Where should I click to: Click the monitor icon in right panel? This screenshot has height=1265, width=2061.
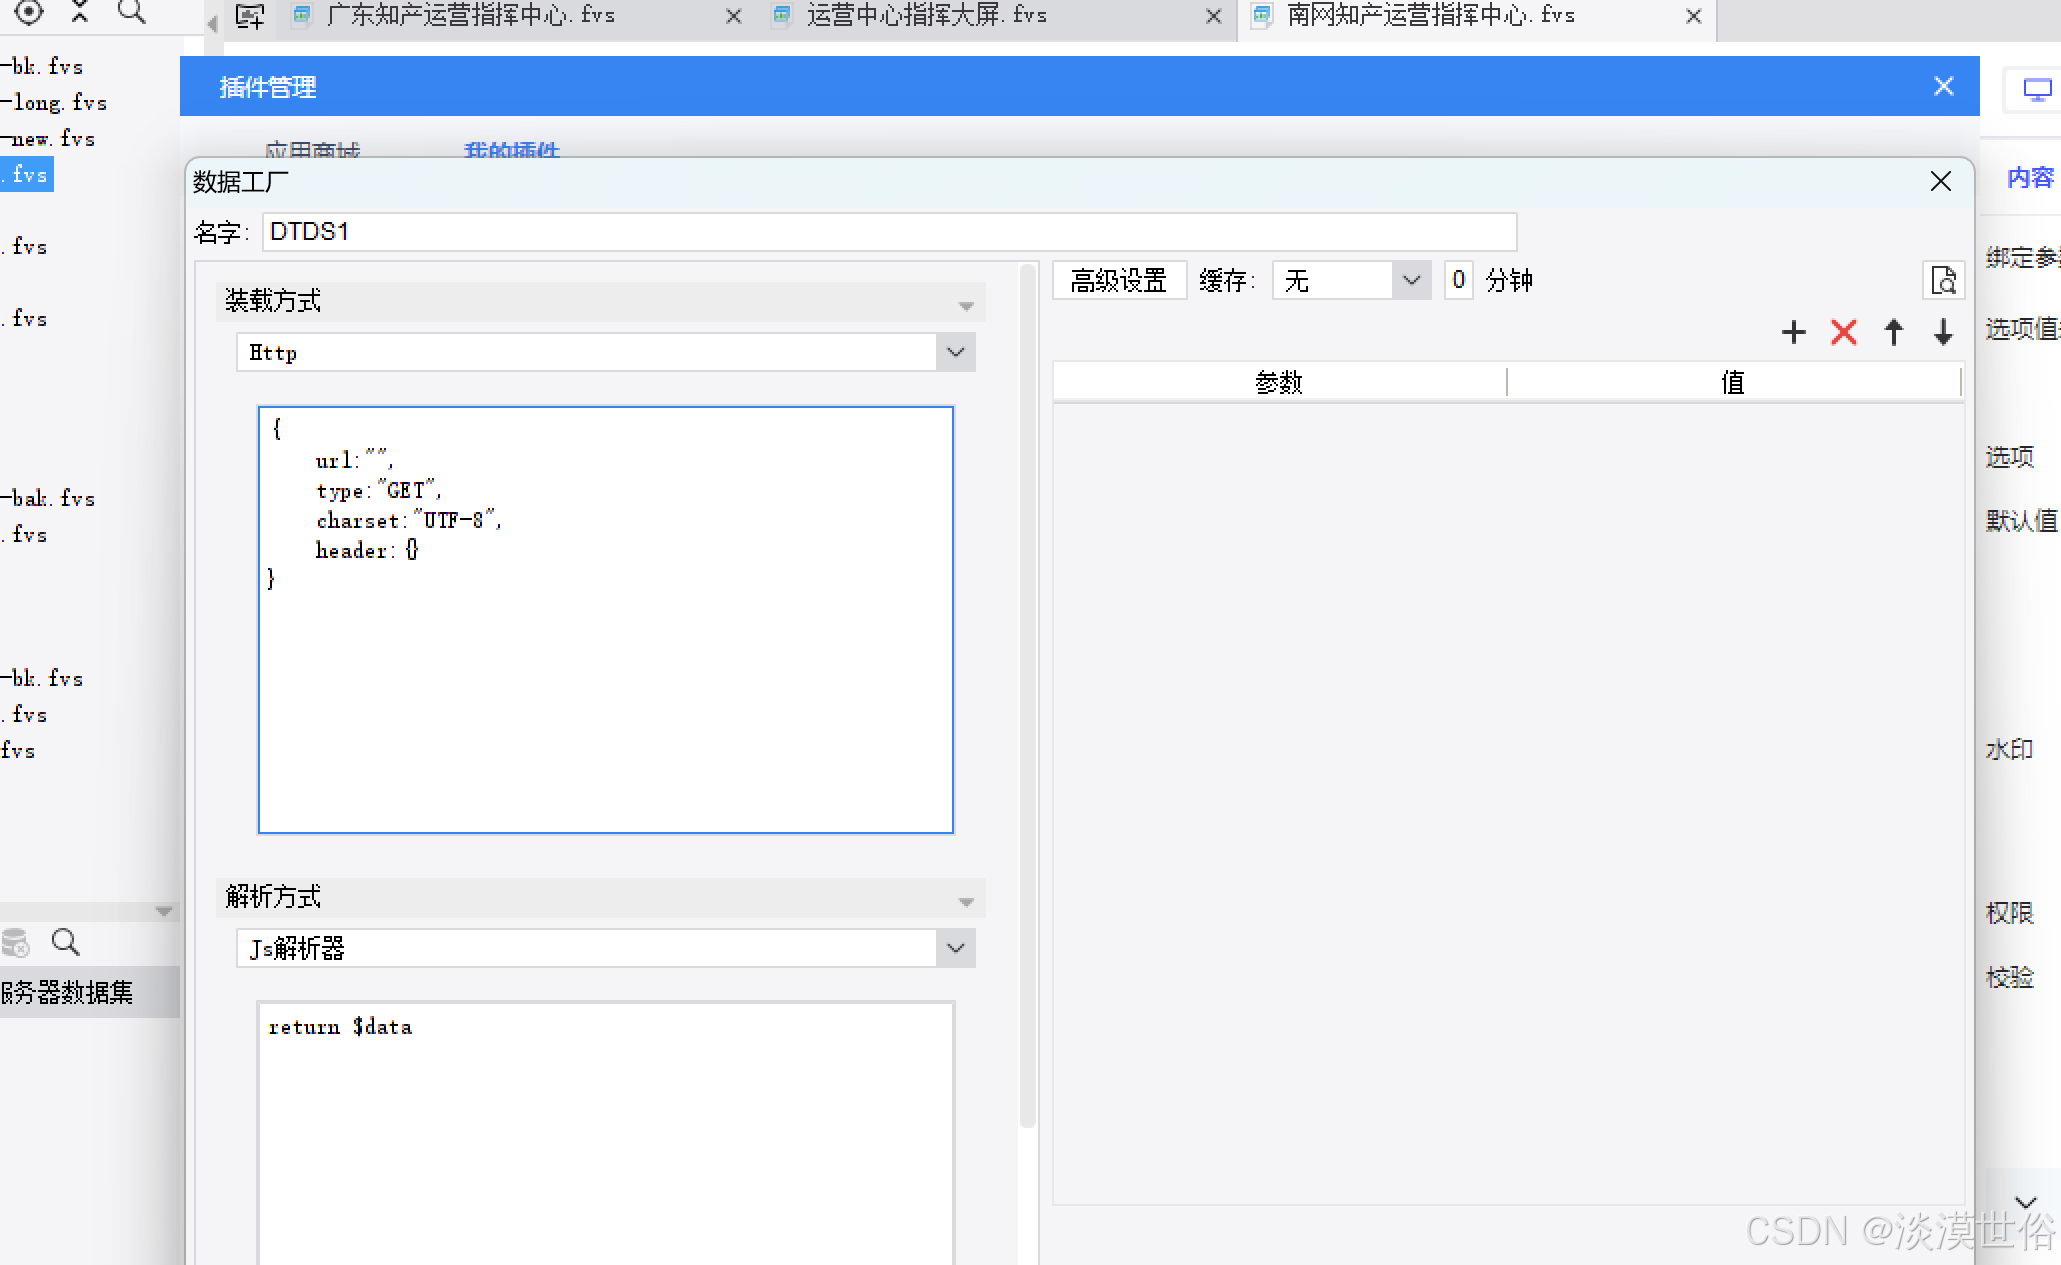[2036, 90]
